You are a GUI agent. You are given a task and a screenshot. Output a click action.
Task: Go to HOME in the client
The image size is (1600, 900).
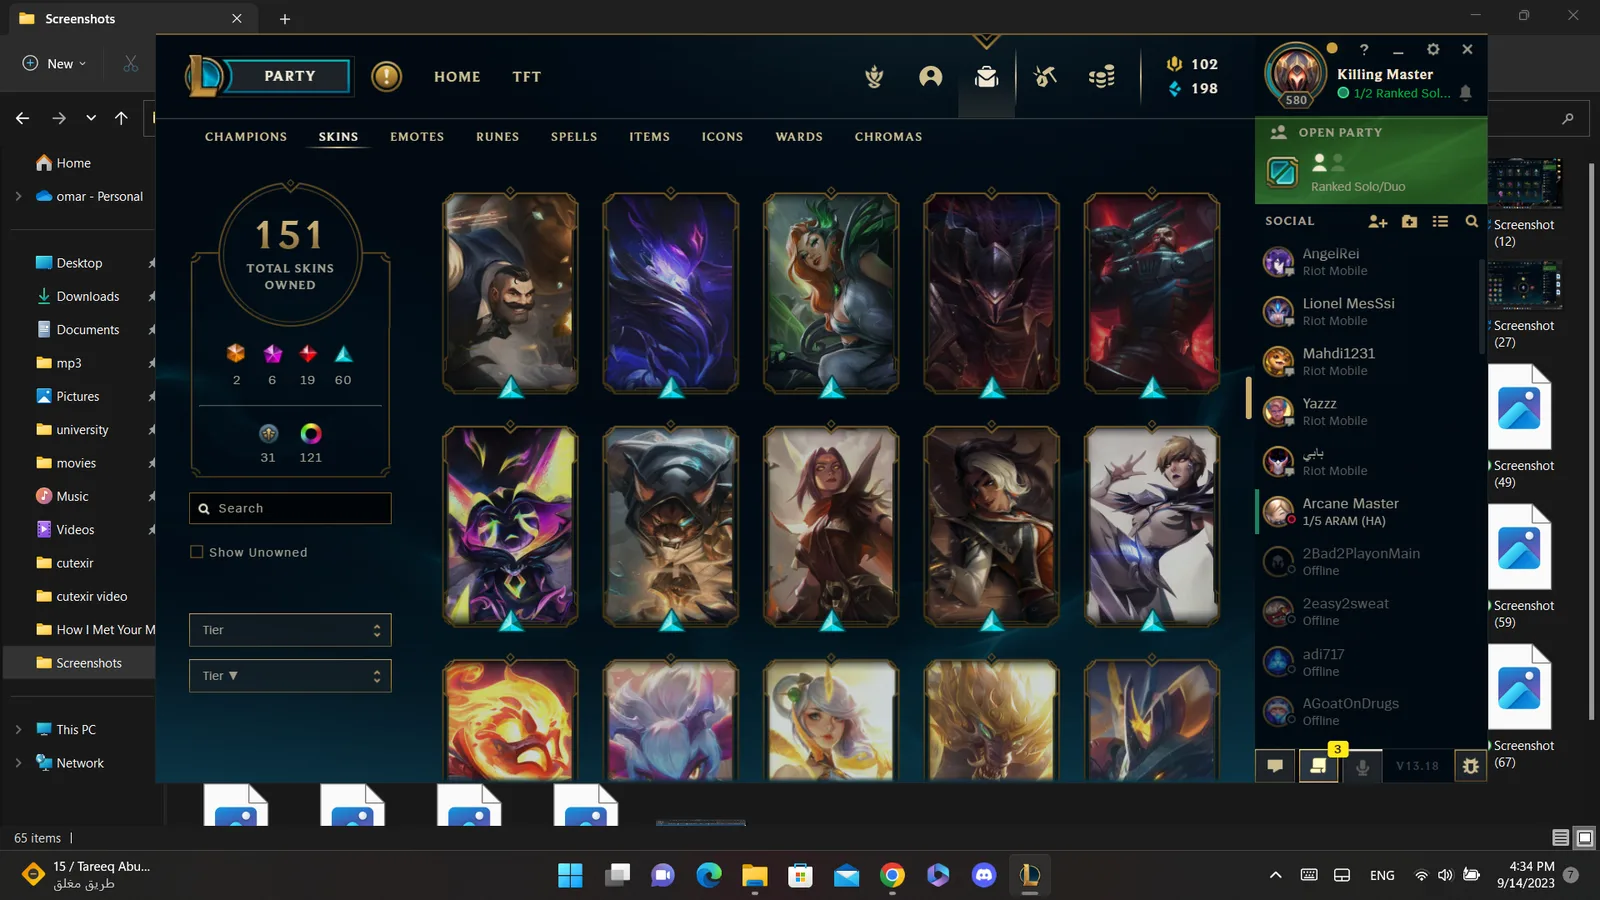pos(457,77)
